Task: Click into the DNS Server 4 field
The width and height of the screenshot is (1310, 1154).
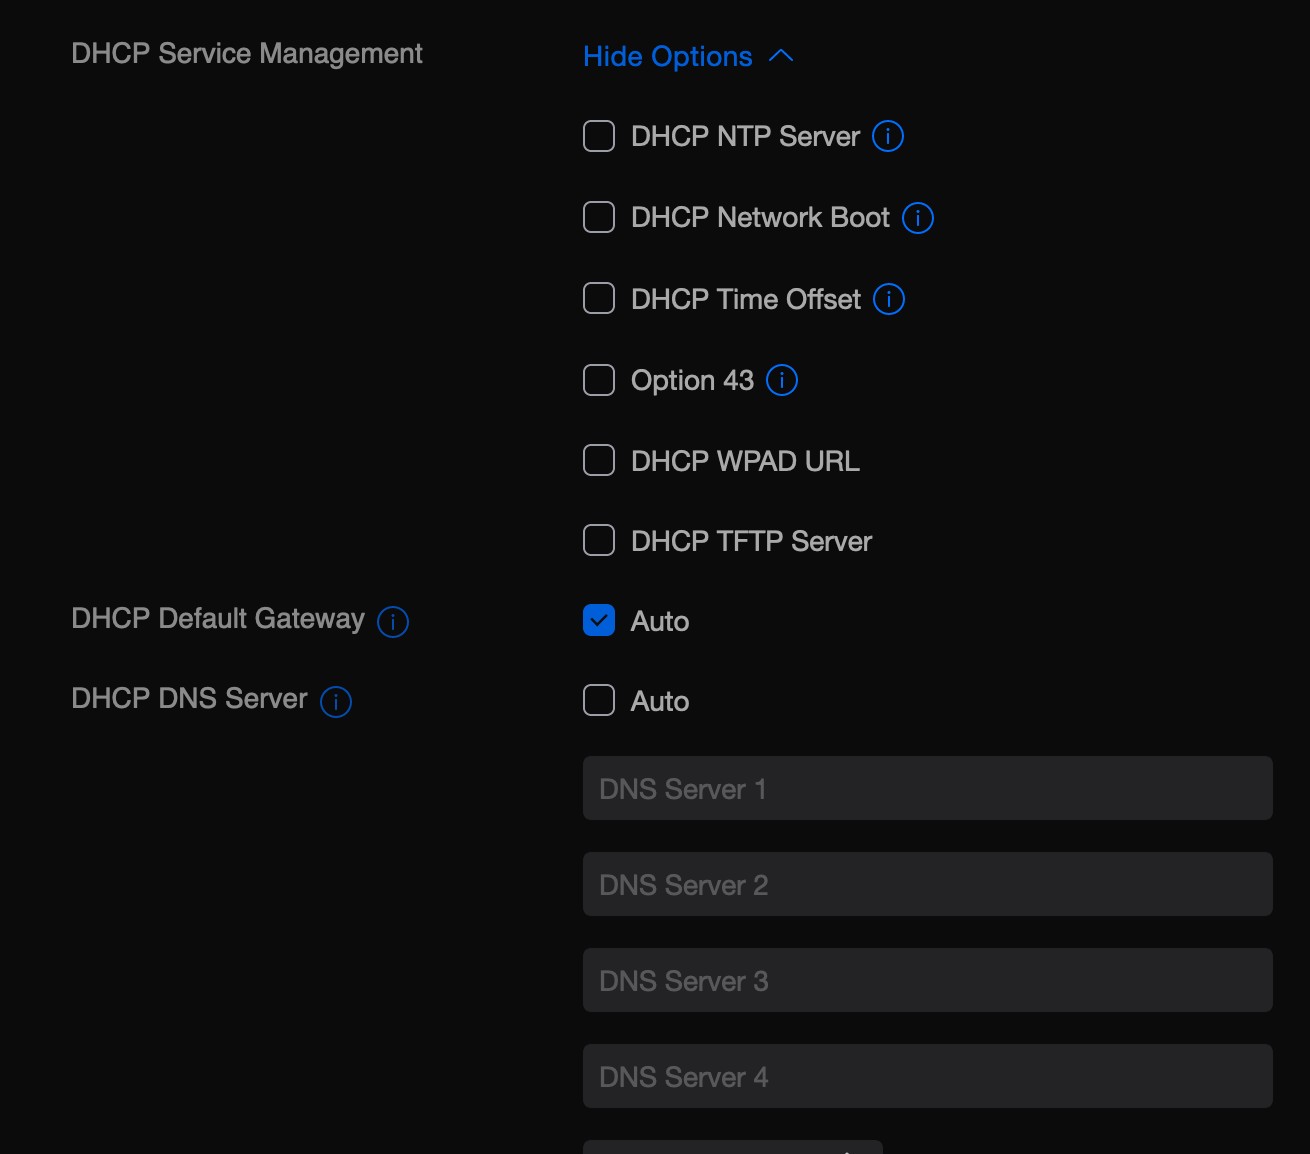Action: click(927, 1076)
